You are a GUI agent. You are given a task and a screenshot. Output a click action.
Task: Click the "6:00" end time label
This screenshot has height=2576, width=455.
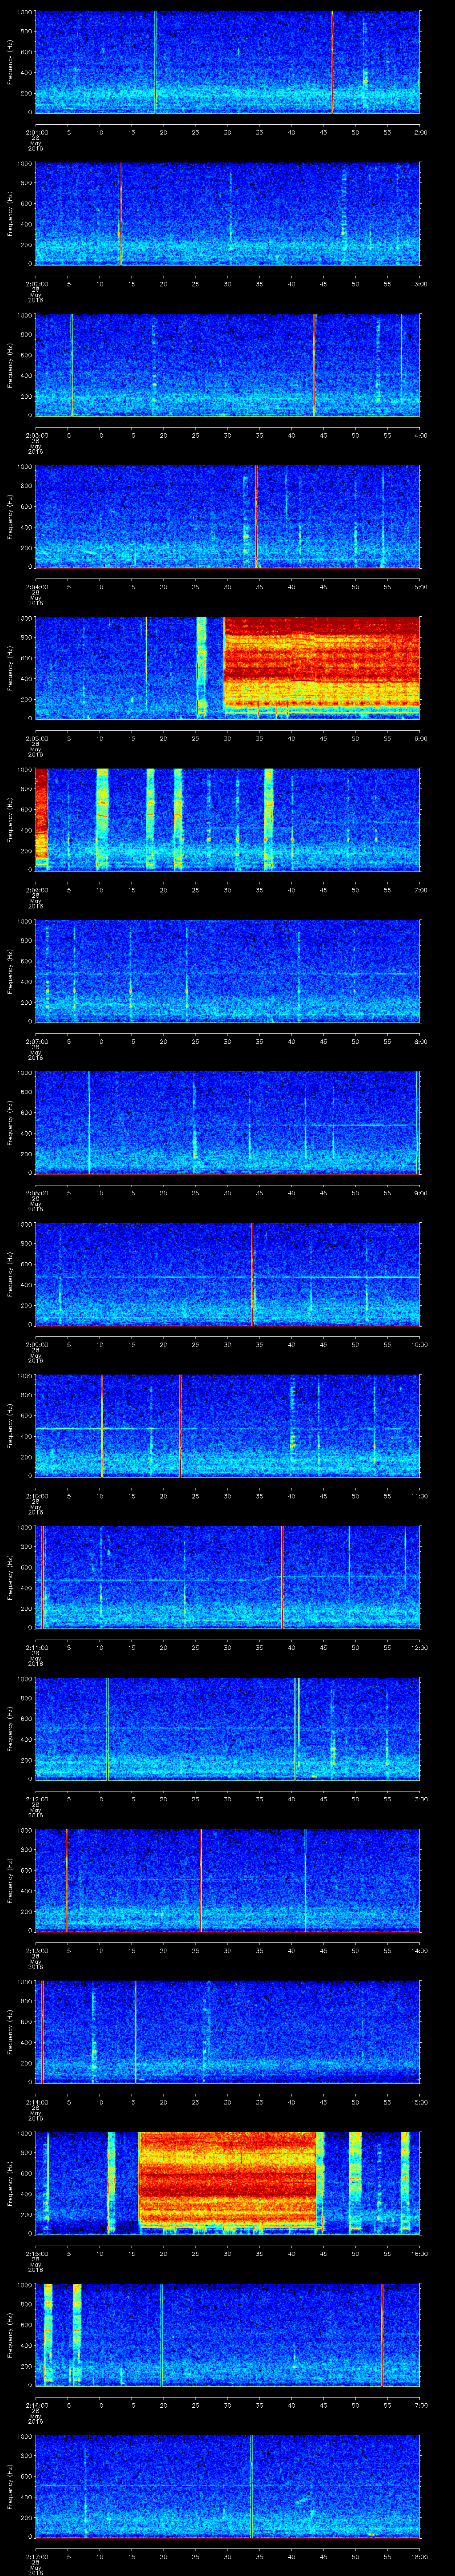pos(420,738)
